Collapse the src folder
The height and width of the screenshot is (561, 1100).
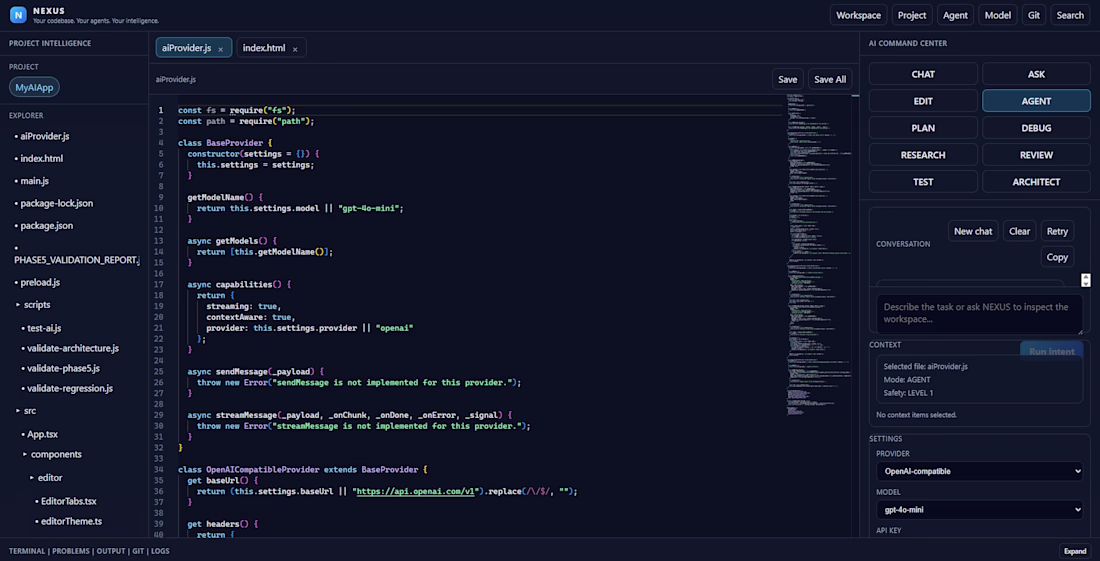click(29, 411)
